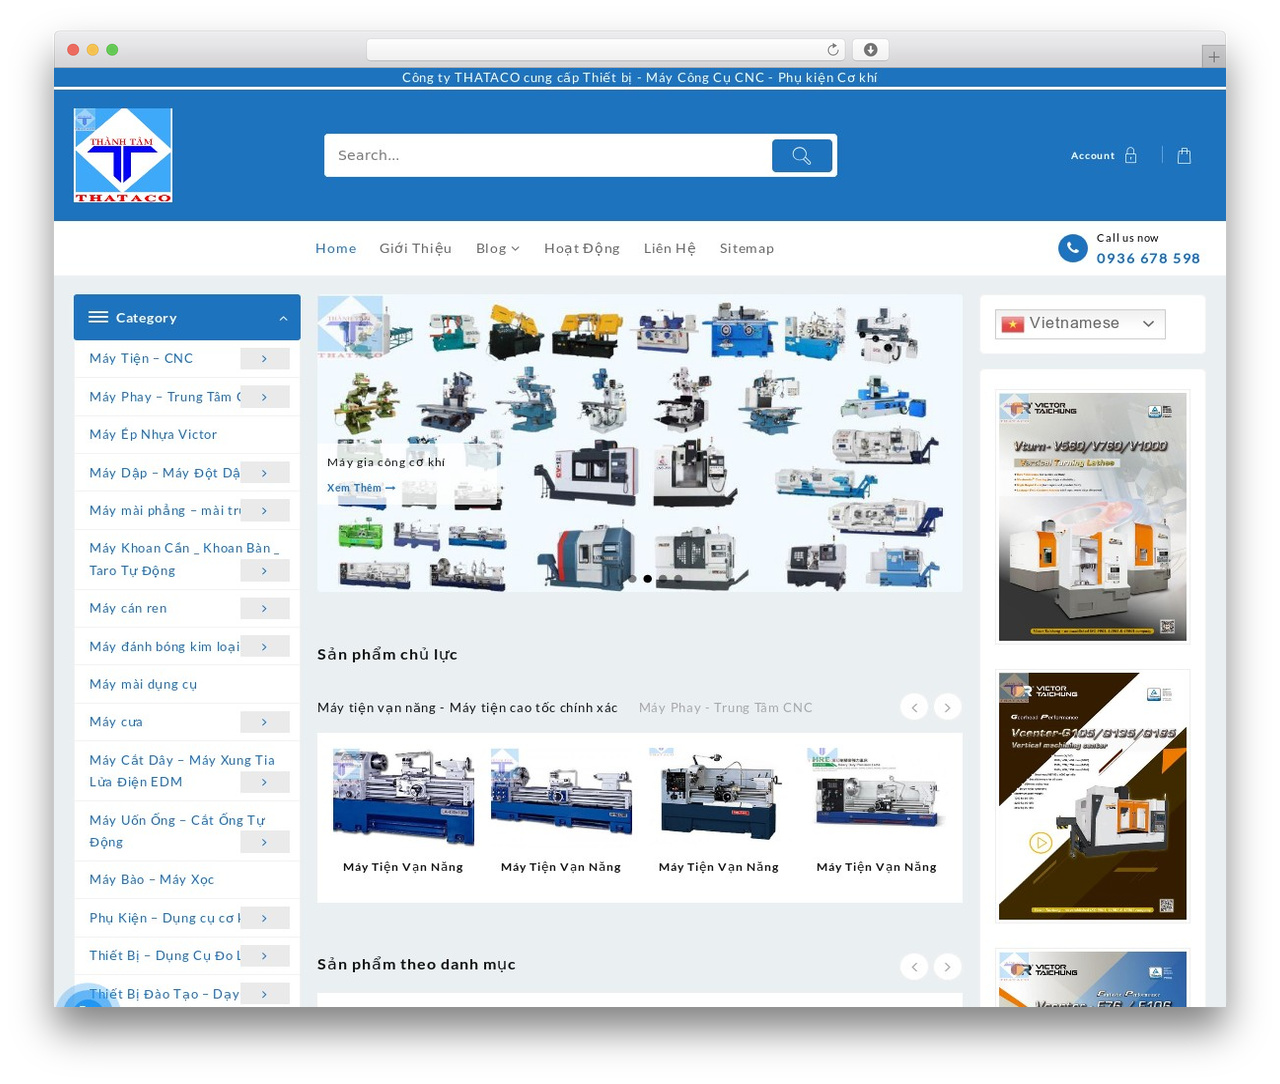1280x1084 pixels.
Task: Open the Hoạt Động menu item
Action: (582, 248)
